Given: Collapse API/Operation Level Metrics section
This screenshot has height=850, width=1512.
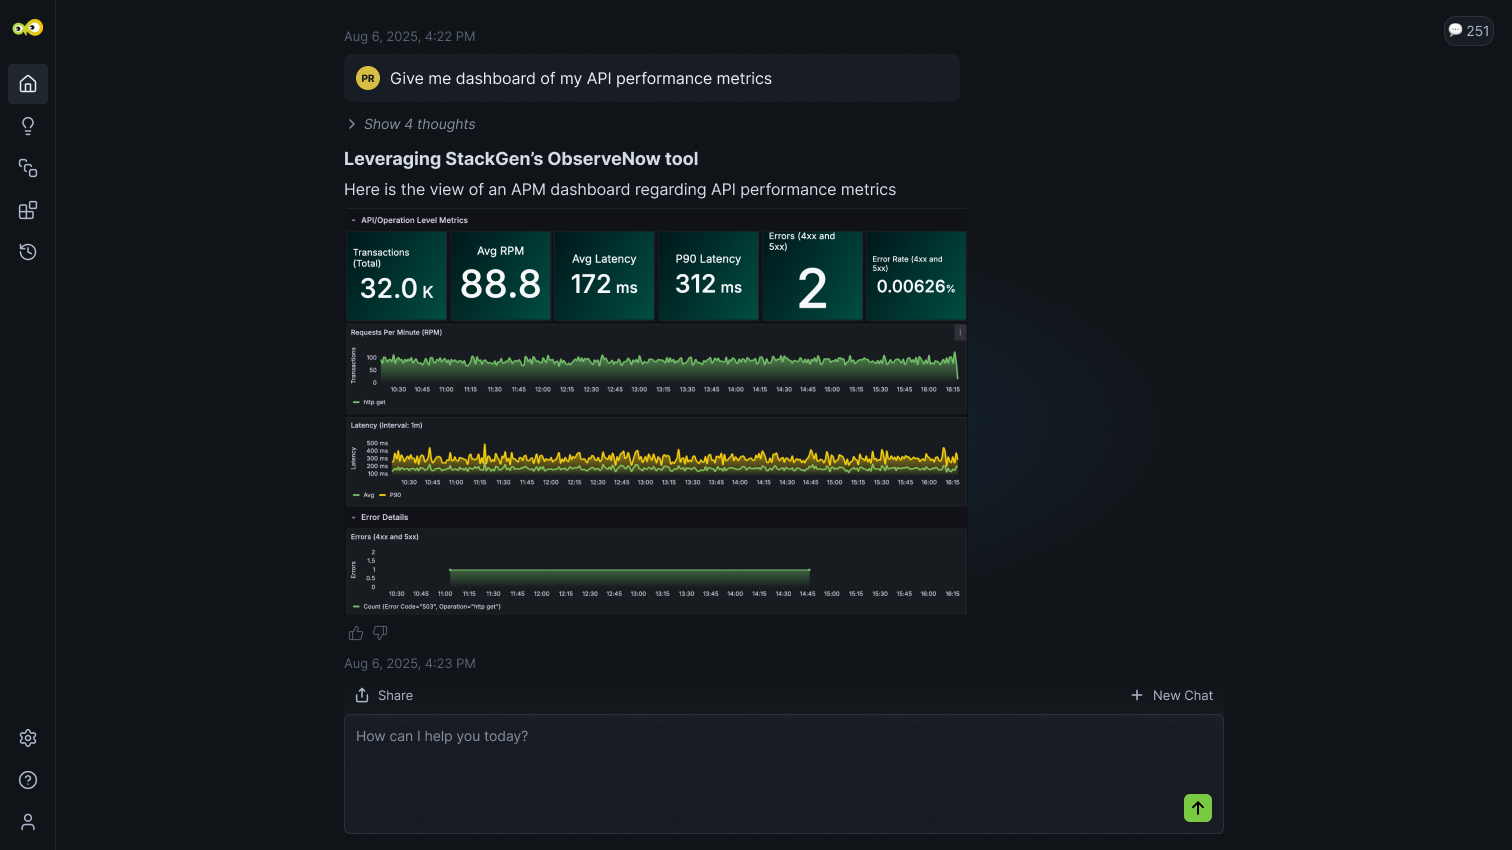Looking at the screenshot, I should (353, 220).
